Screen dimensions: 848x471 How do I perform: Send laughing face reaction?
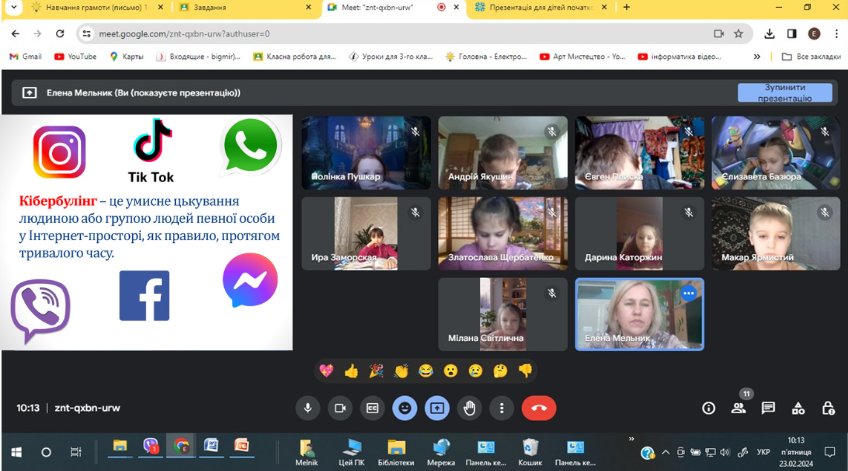[x=426, y=370]
